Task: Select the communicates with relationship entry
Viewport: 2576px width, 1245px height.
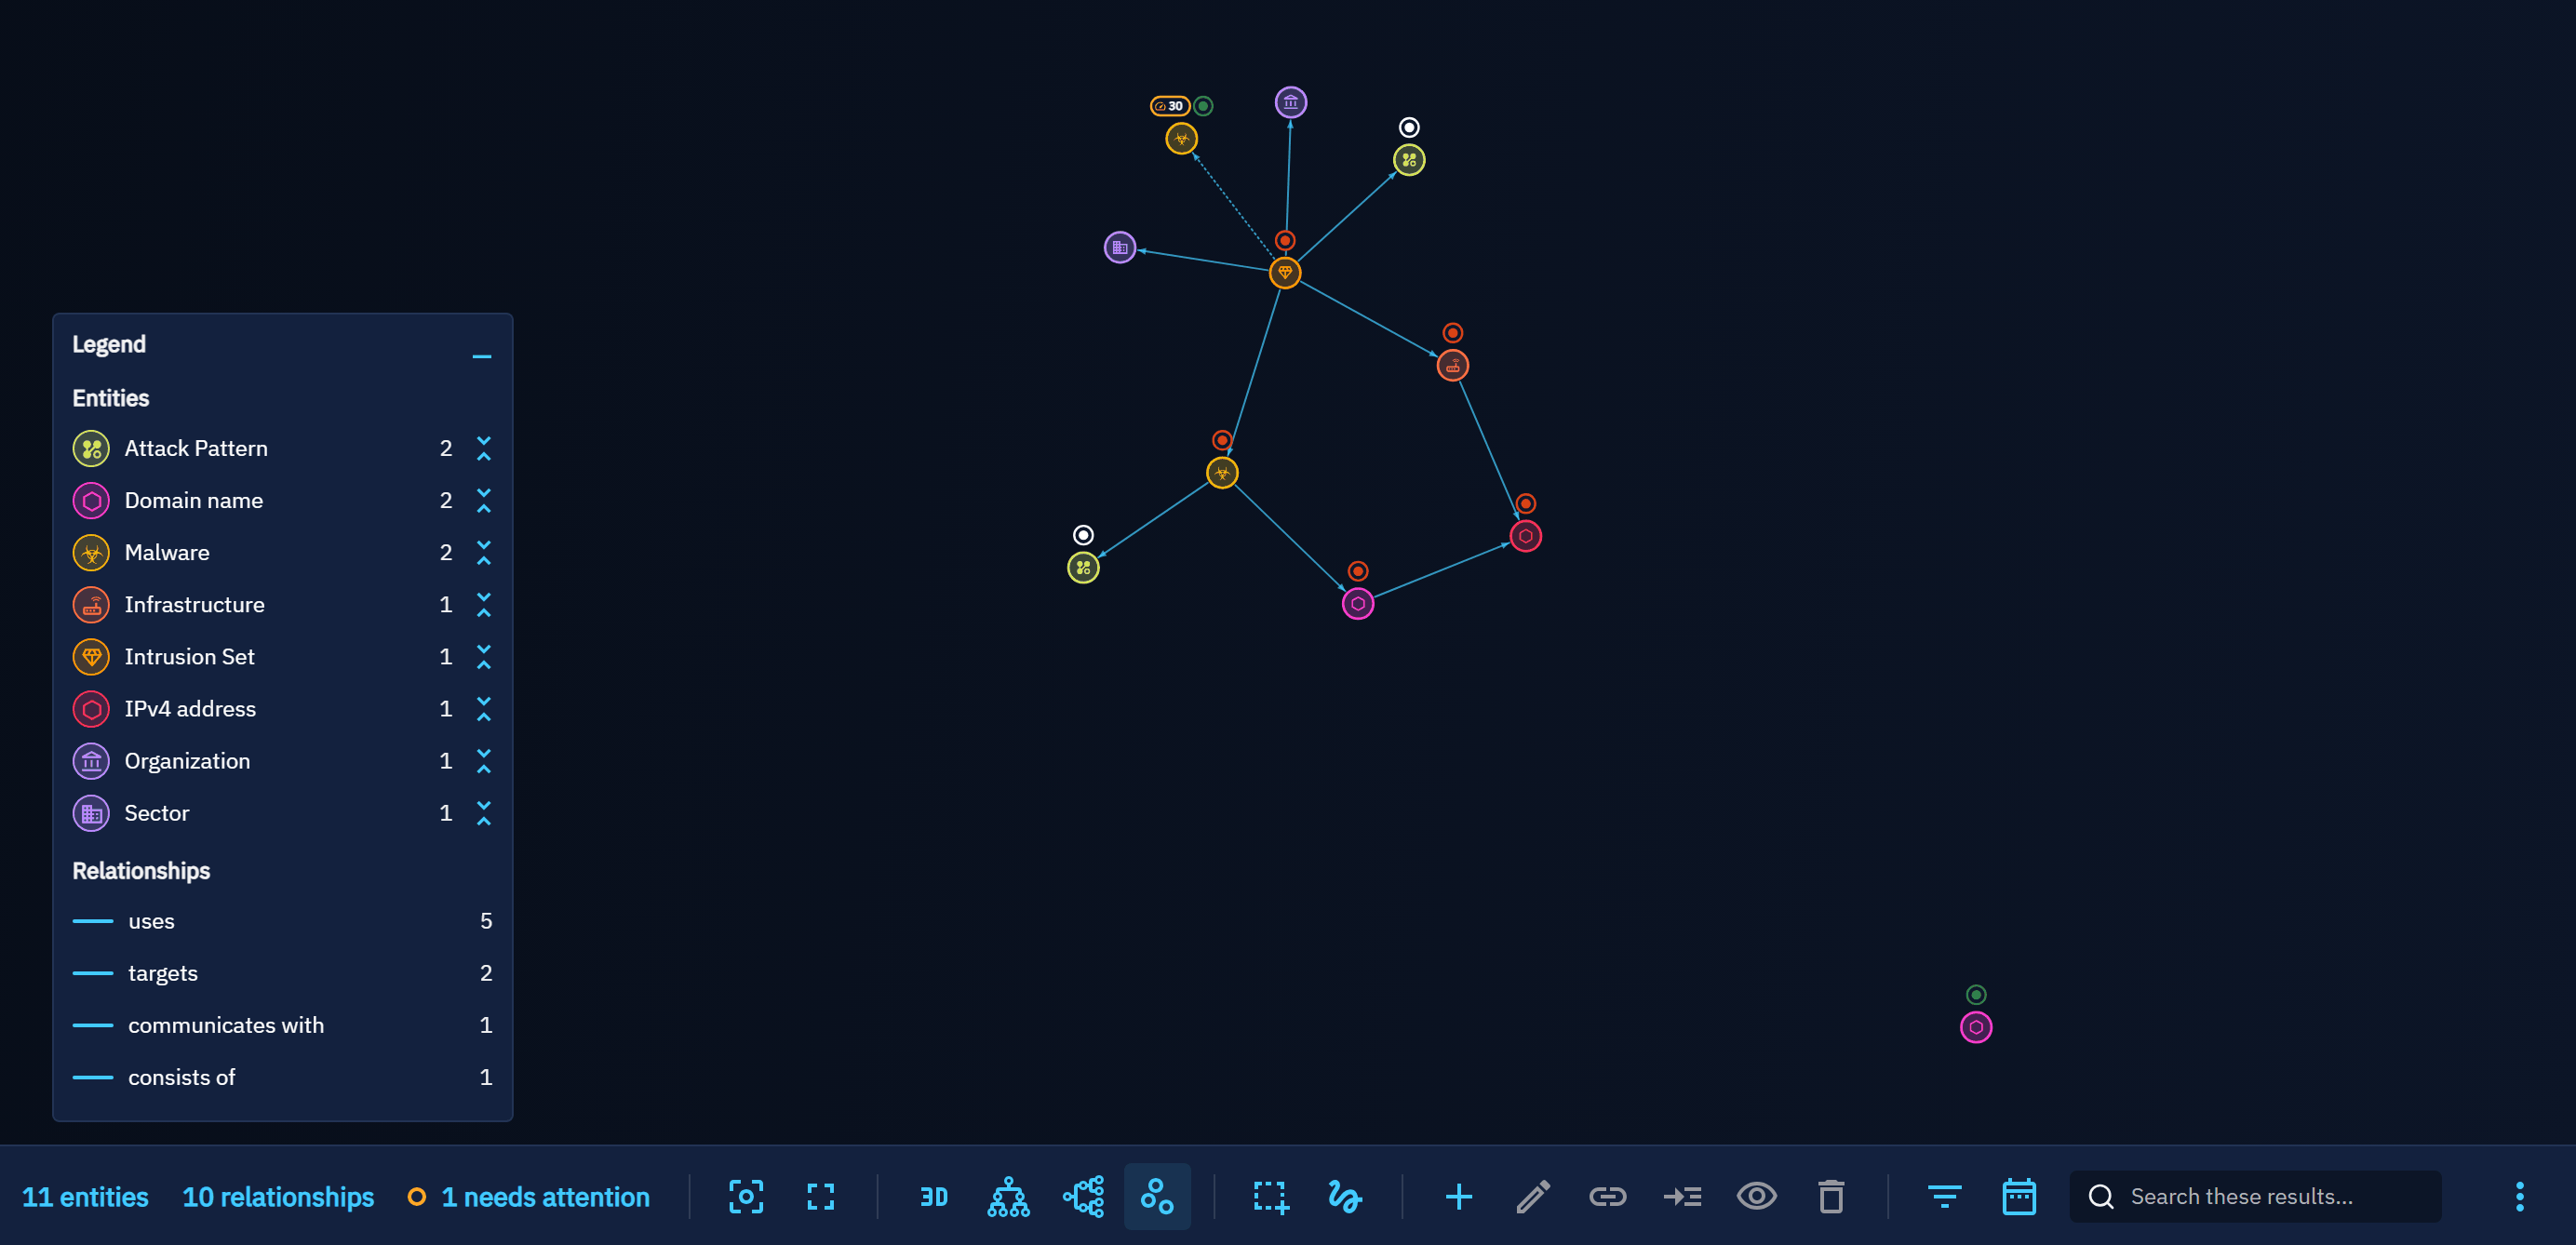Action: (282, 1025)
